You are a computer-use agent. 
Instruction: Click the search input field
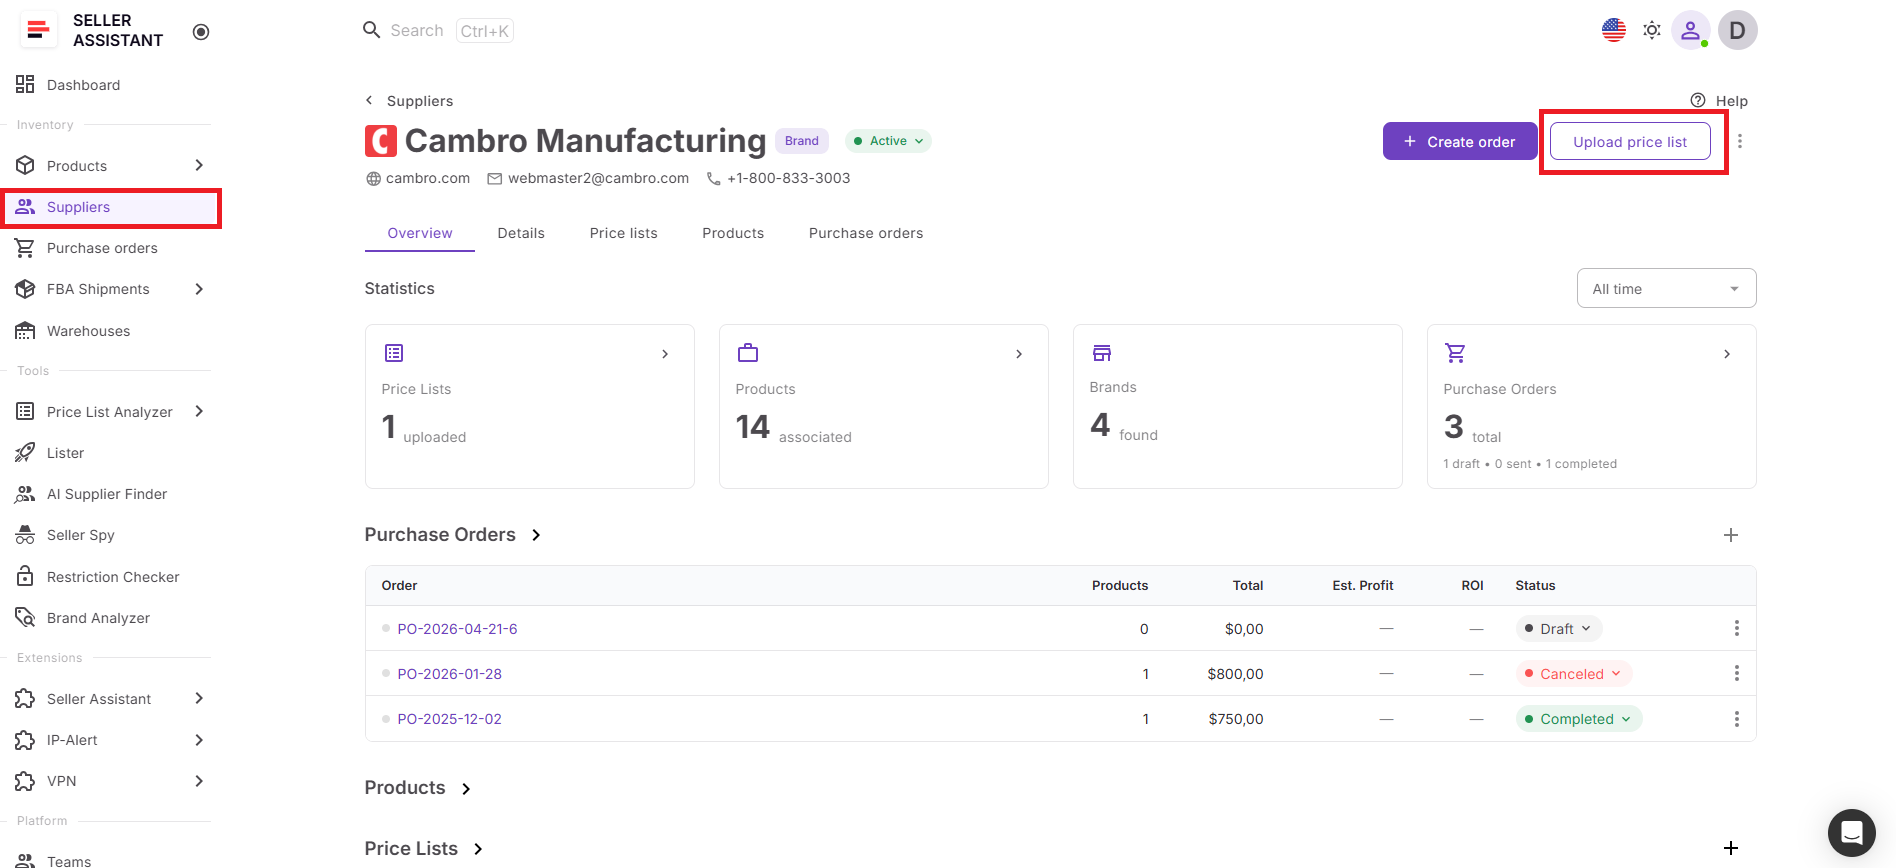(438, 31)
